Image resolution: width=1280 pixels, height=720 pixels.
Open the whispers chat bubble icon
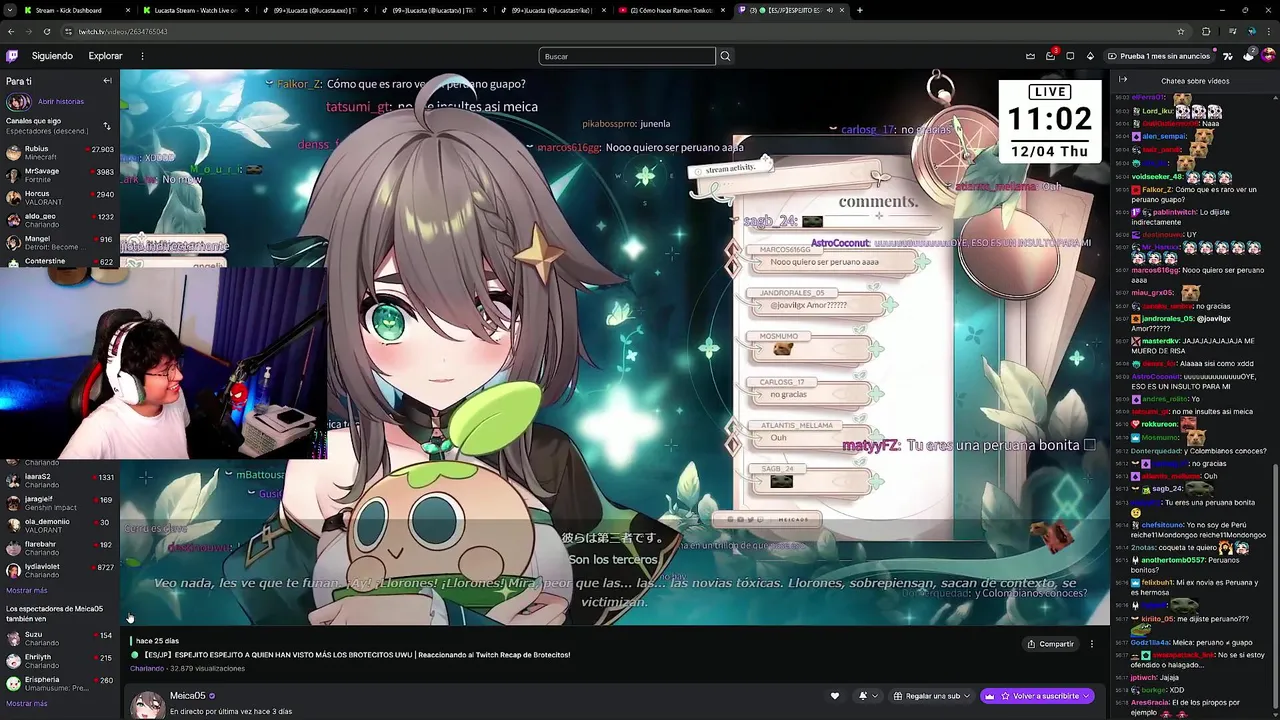point(1070,56)
